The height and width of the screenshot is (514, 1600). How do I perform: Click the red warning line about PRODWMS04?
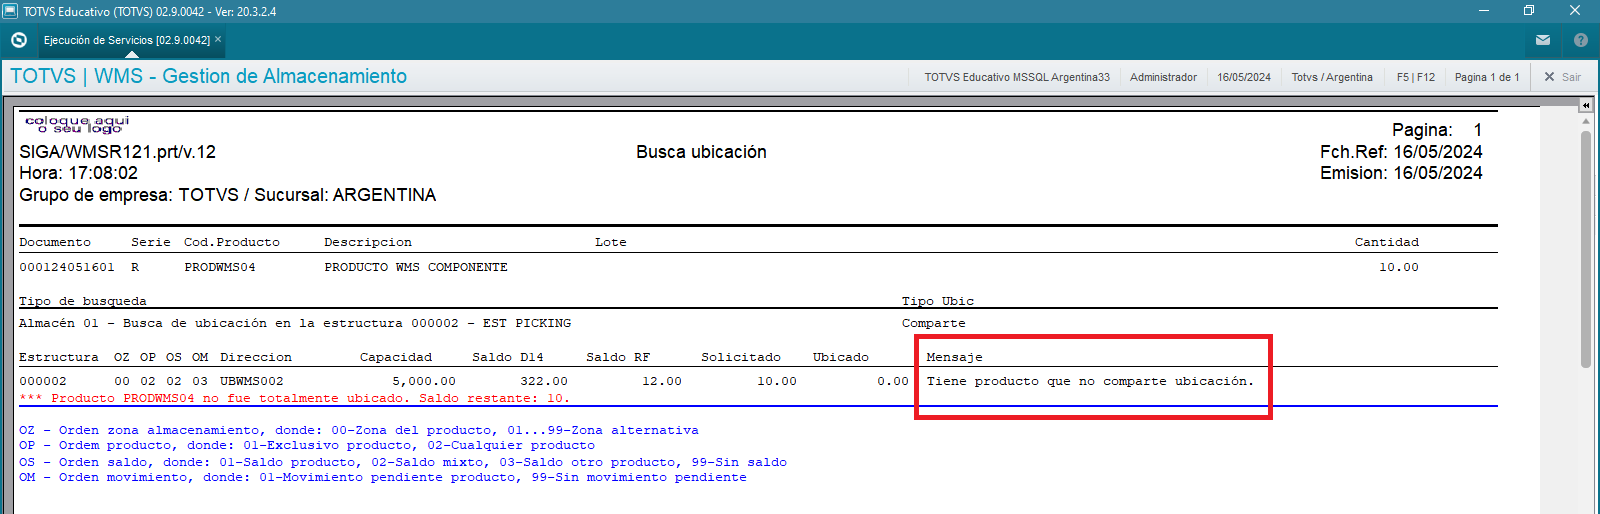pos(294,398)
